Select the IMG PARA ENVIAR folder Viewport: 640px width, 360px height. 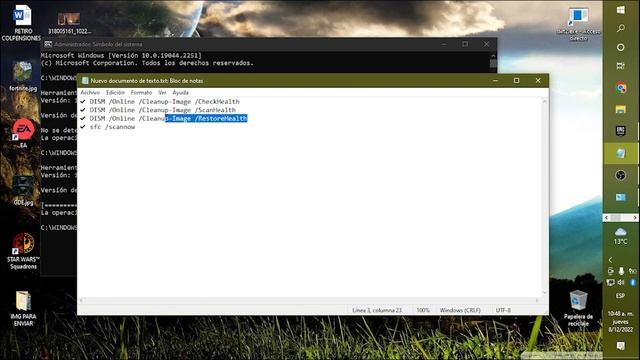tap(23, 308)
